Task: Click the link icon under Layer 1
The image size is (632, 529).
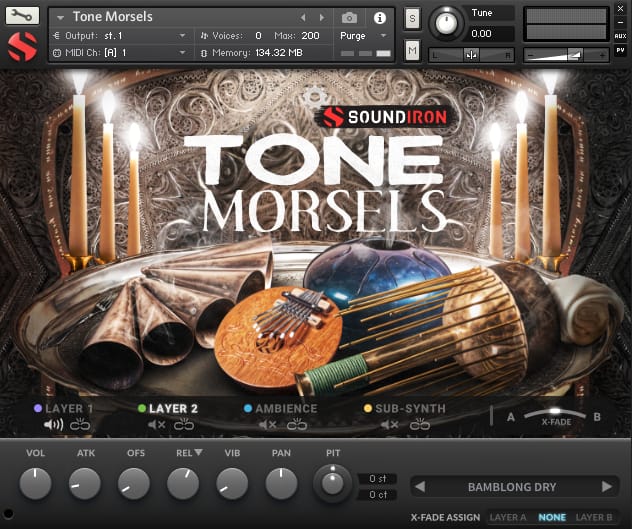Action: coord(80,425)
